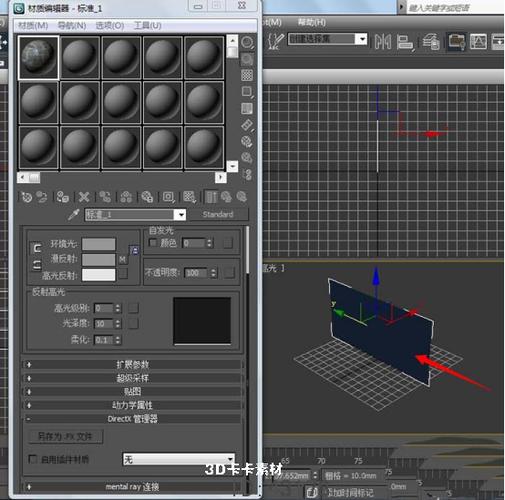Click the 不透明度 opacity value field

tap(196, 273)
